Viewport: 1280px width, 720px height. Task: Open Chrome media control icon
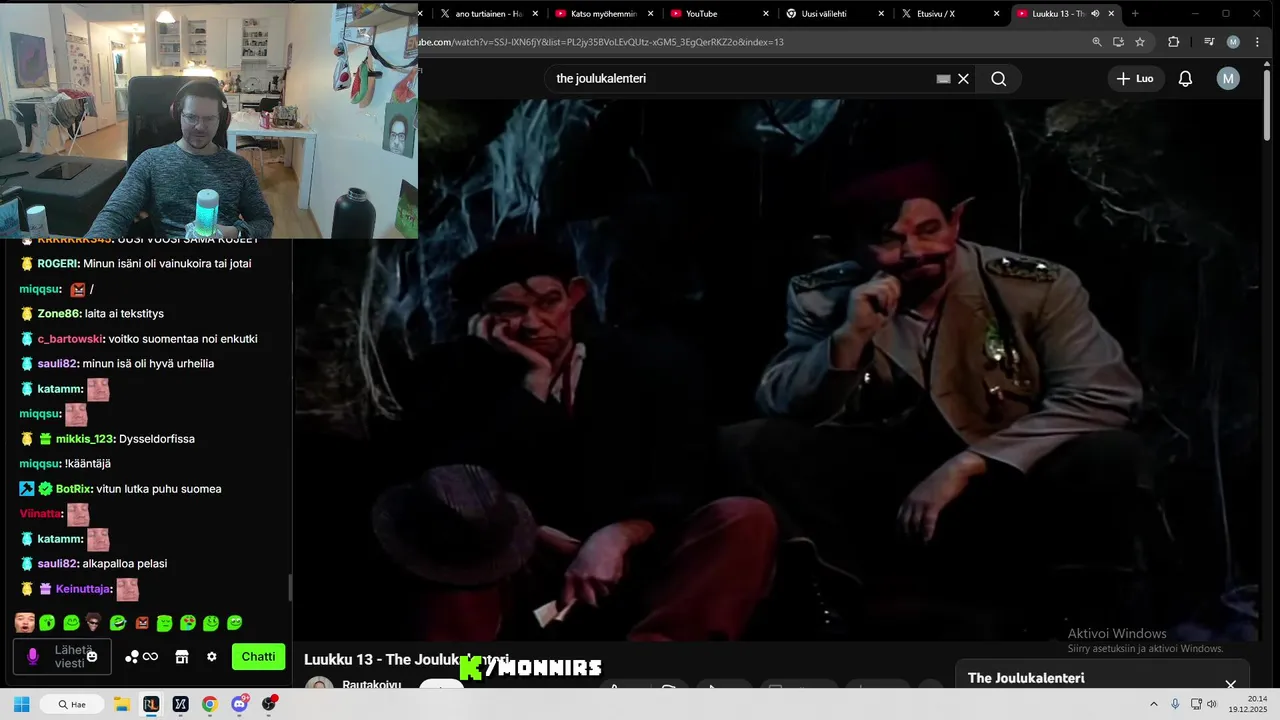tap(1209, 42)
